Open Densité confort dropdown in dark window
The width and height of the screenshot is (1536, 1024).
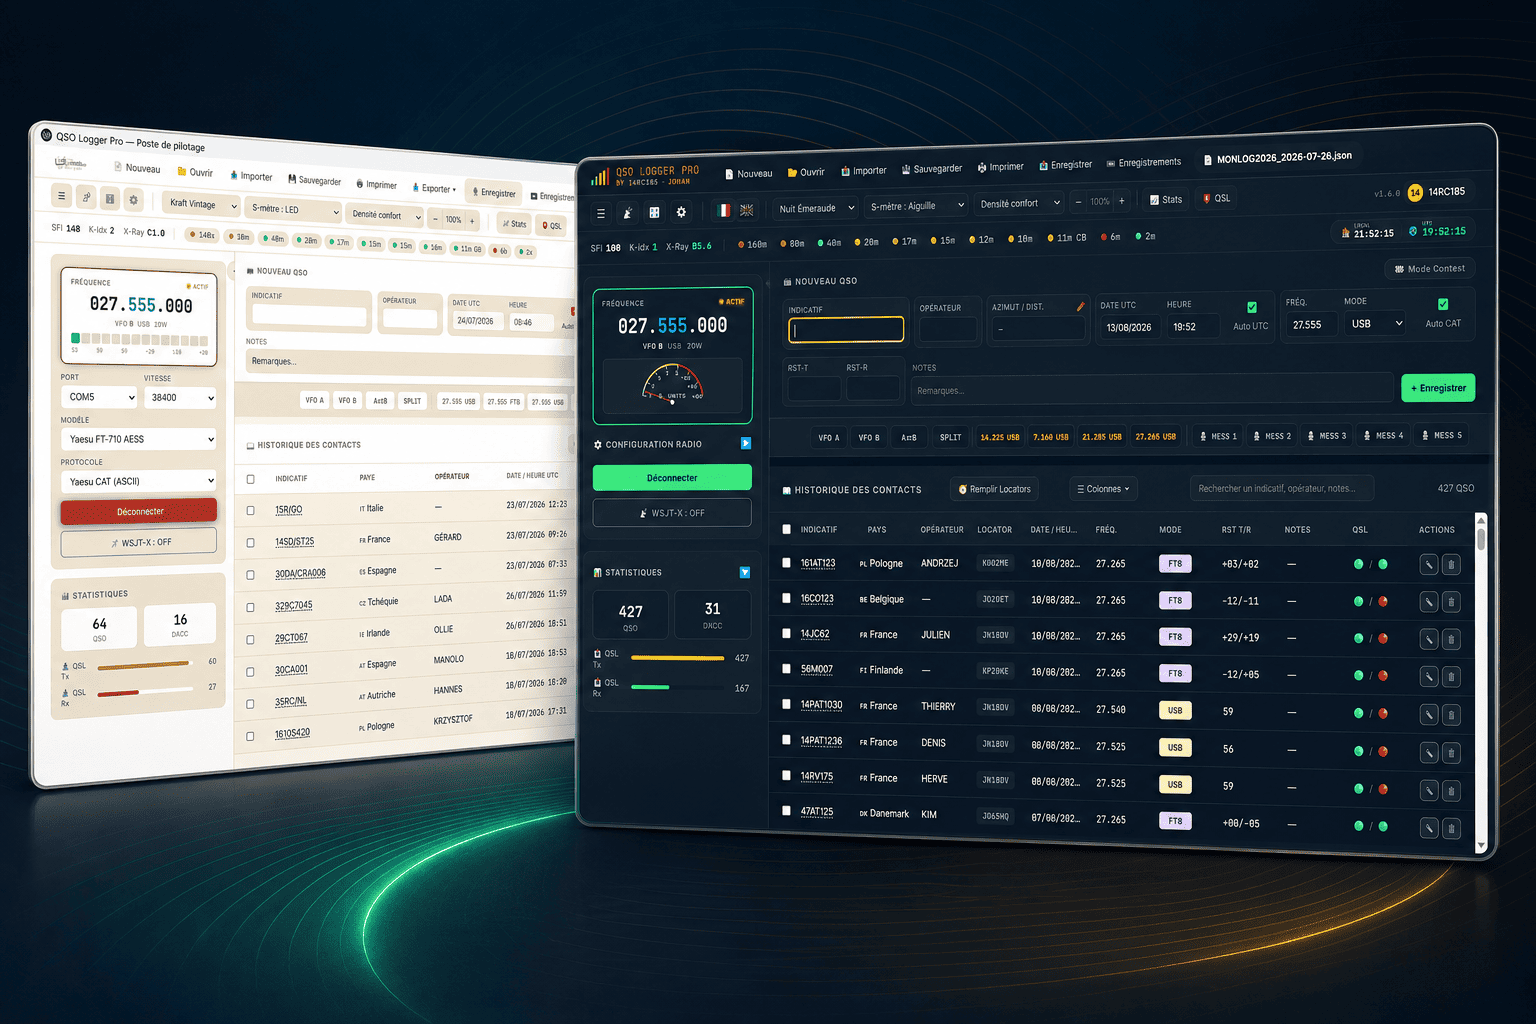(1019, 203)
